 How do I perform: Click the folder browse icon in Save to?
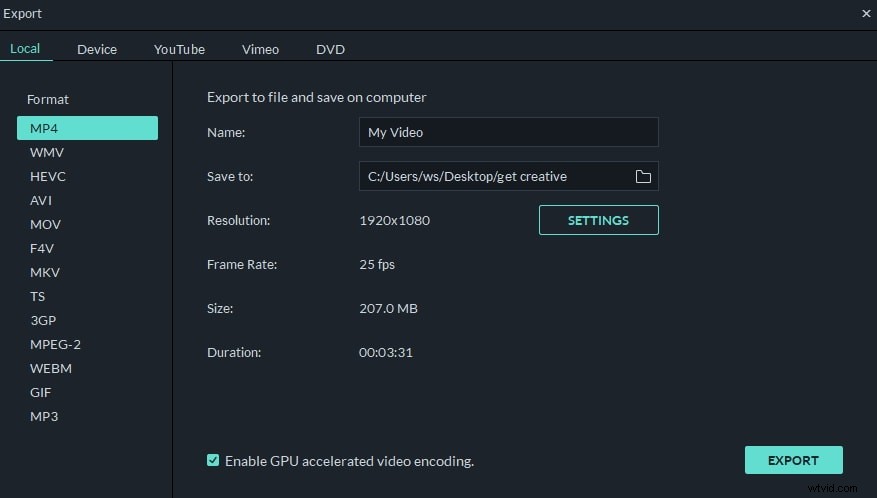(643, 177)
